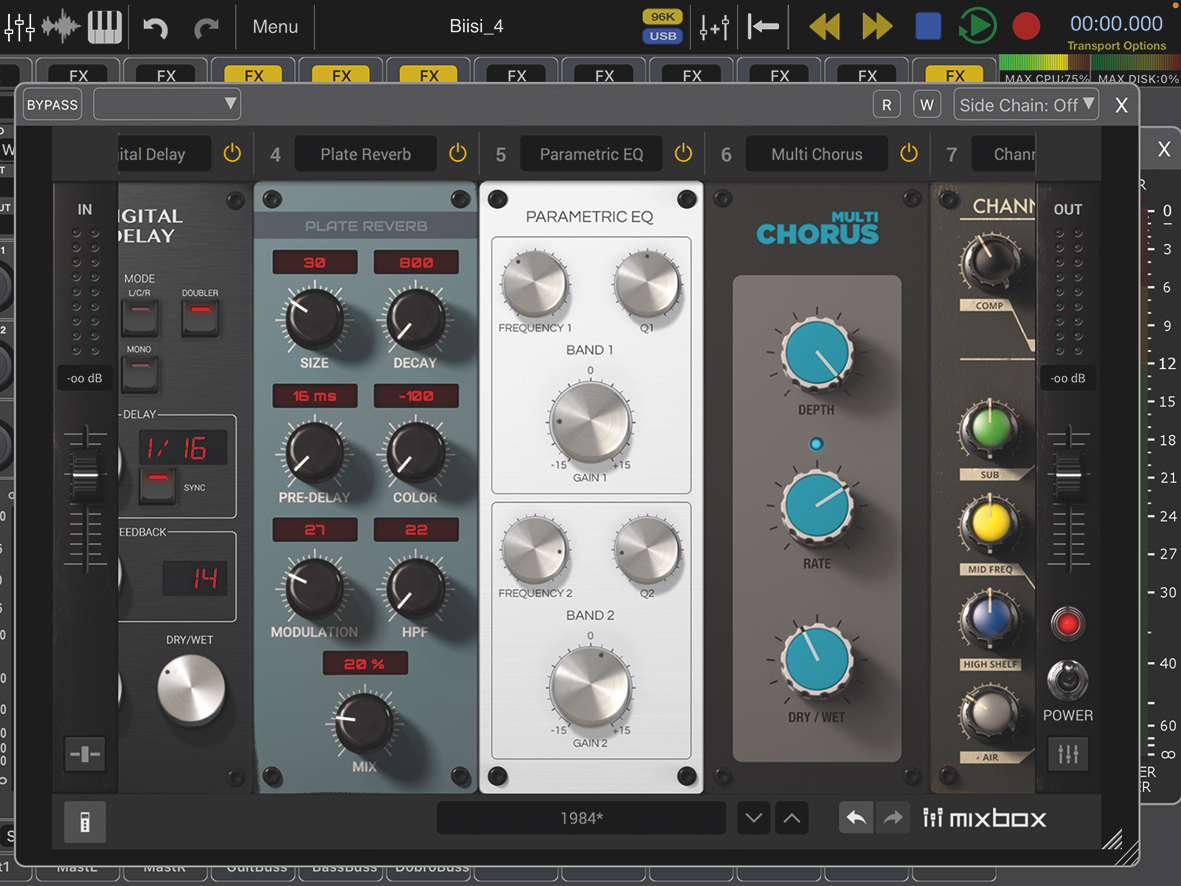Viewport: 1181px width, 886px height.
Task: Click the Plate Reverb MIX knob
Action: [x=364, y=723]
